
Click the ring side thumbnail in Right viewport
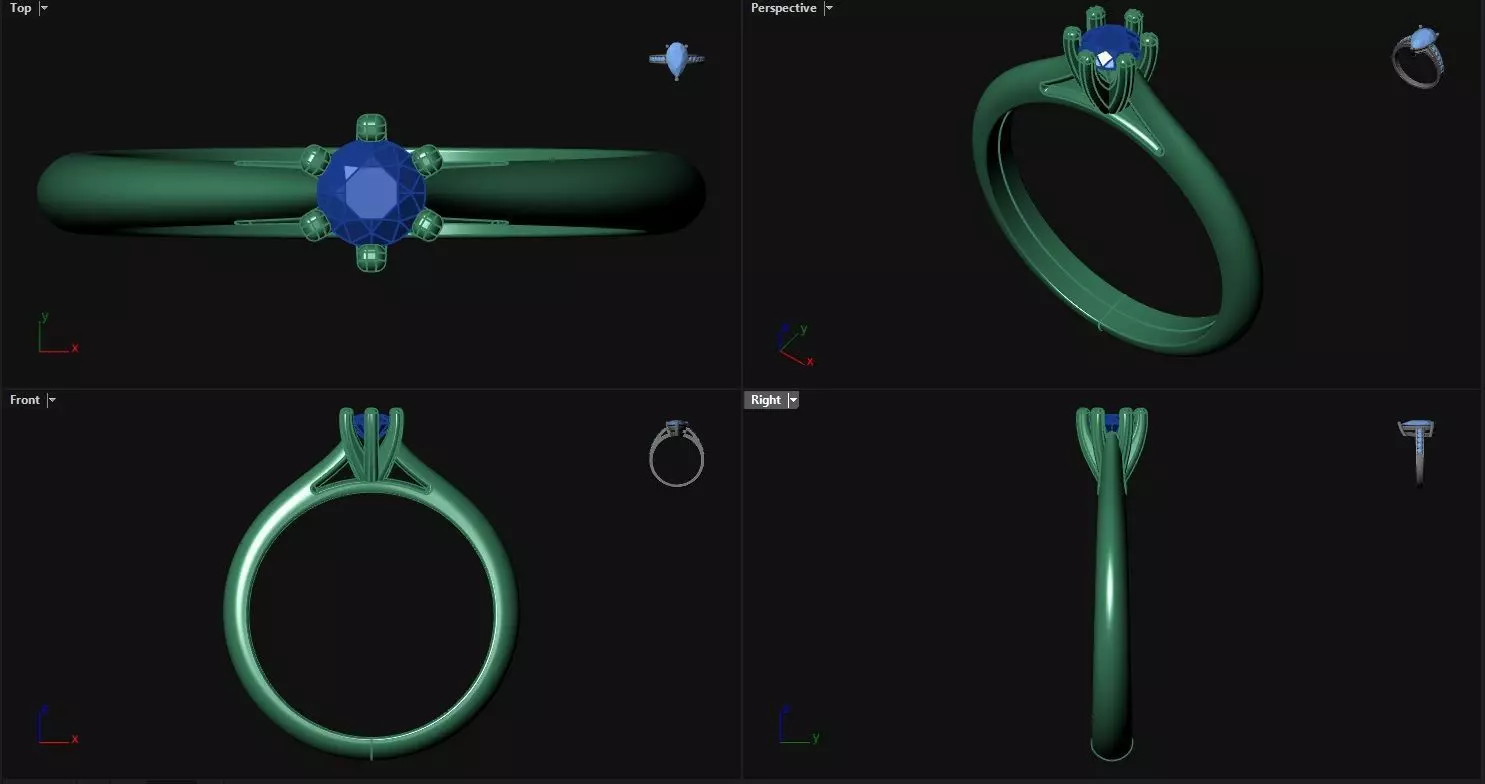click(x=1417, y=452)
